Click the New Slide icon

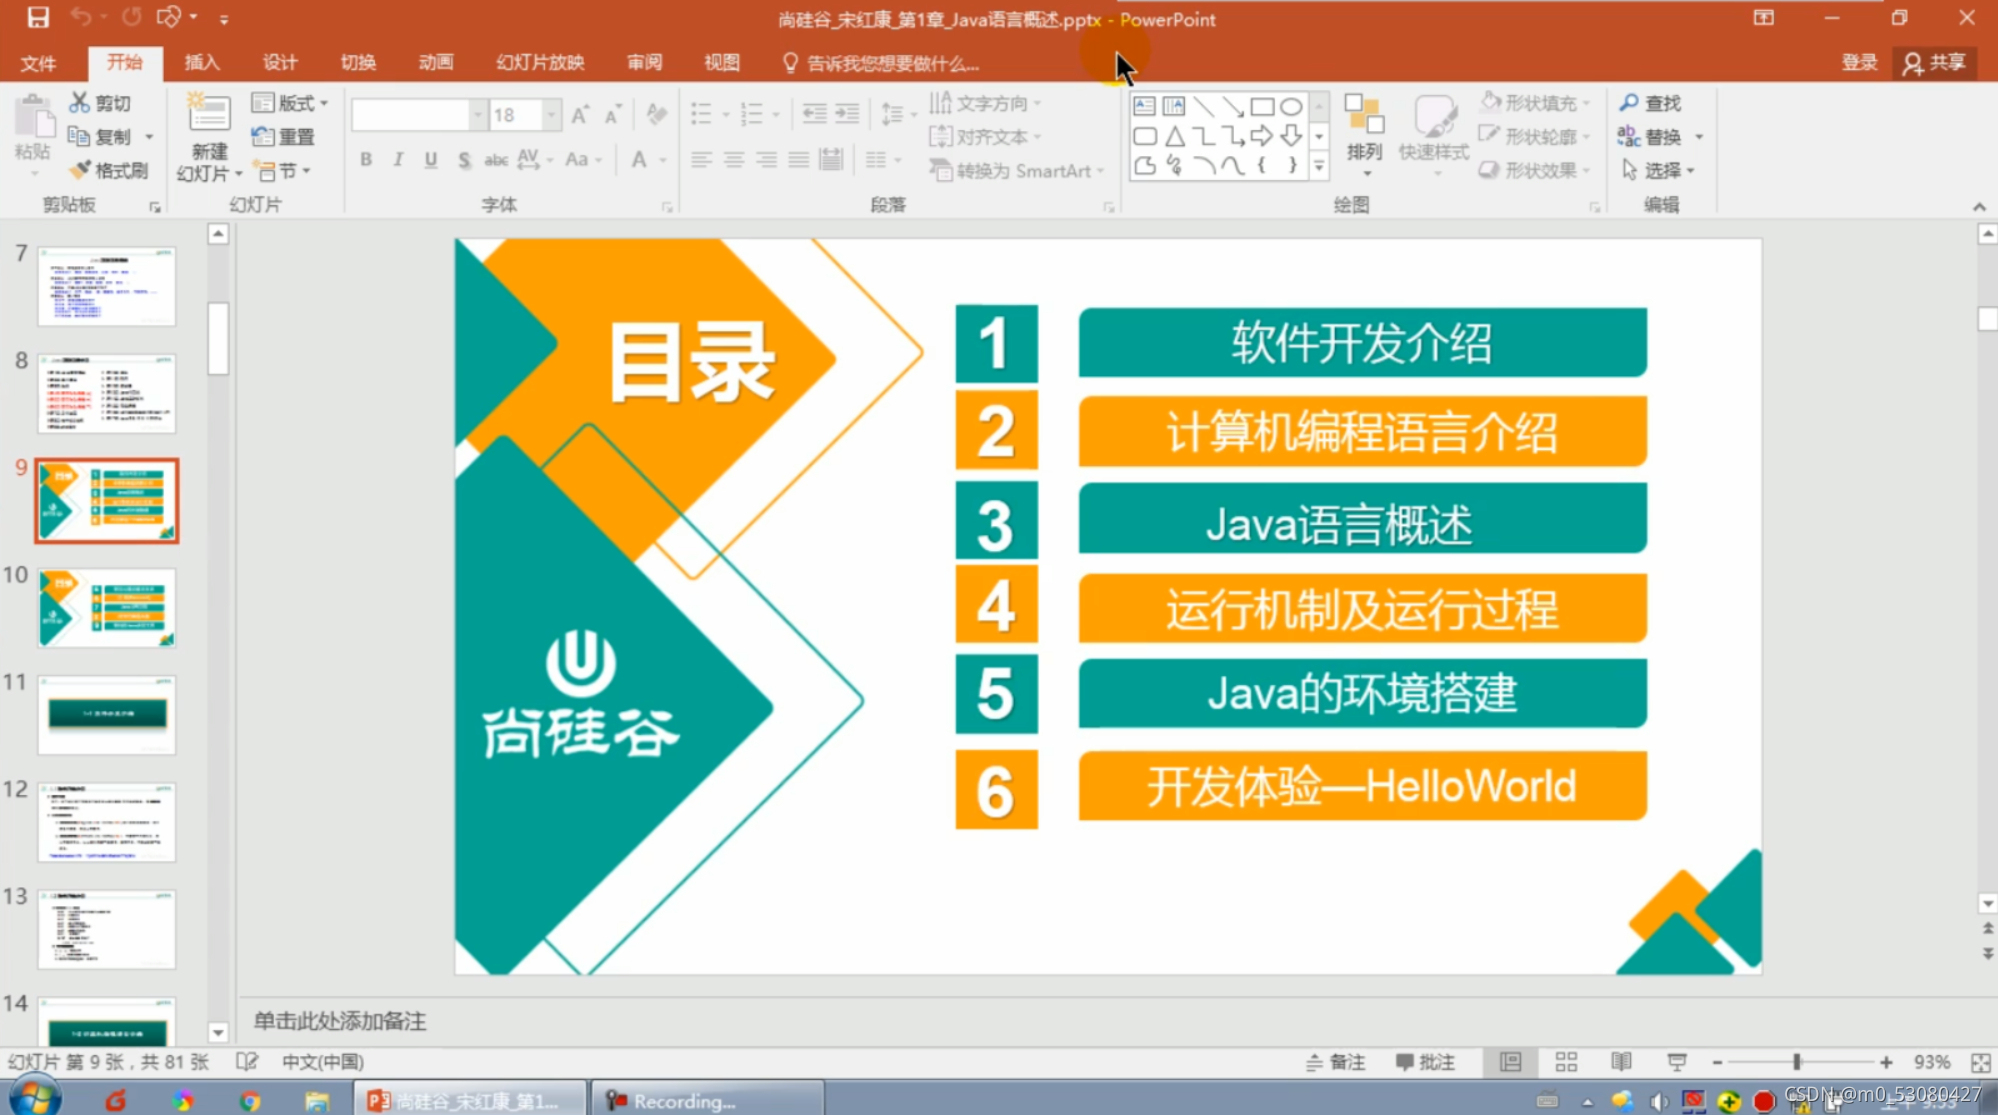coord(209,114)
